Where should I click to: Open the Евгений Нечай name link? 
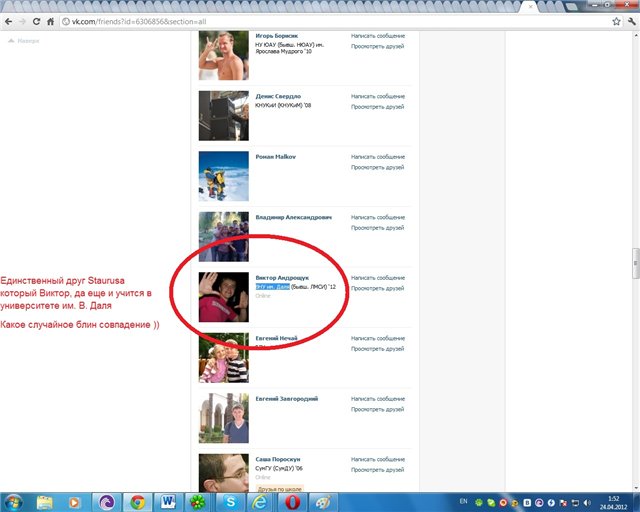pyautogui.click(x=277, y=338)
